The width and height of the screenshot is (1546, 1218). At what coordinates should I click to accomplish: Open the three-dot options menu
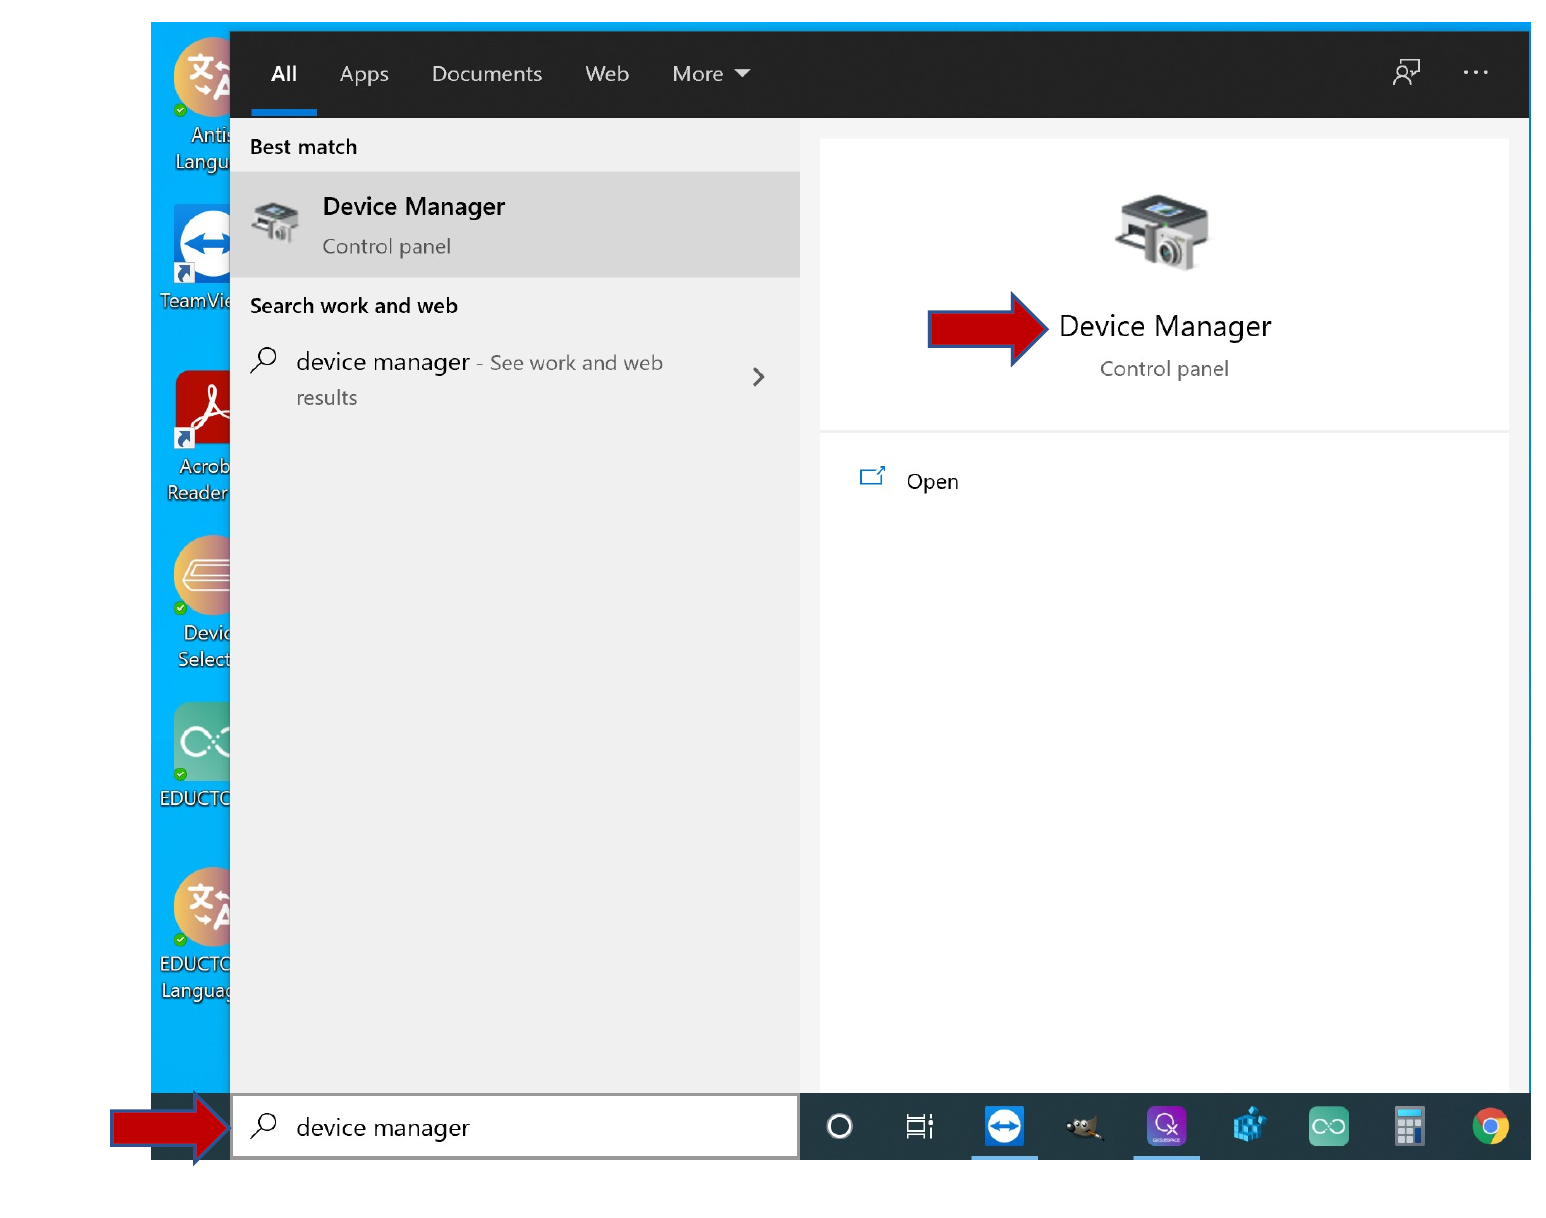coord(1475,73)
